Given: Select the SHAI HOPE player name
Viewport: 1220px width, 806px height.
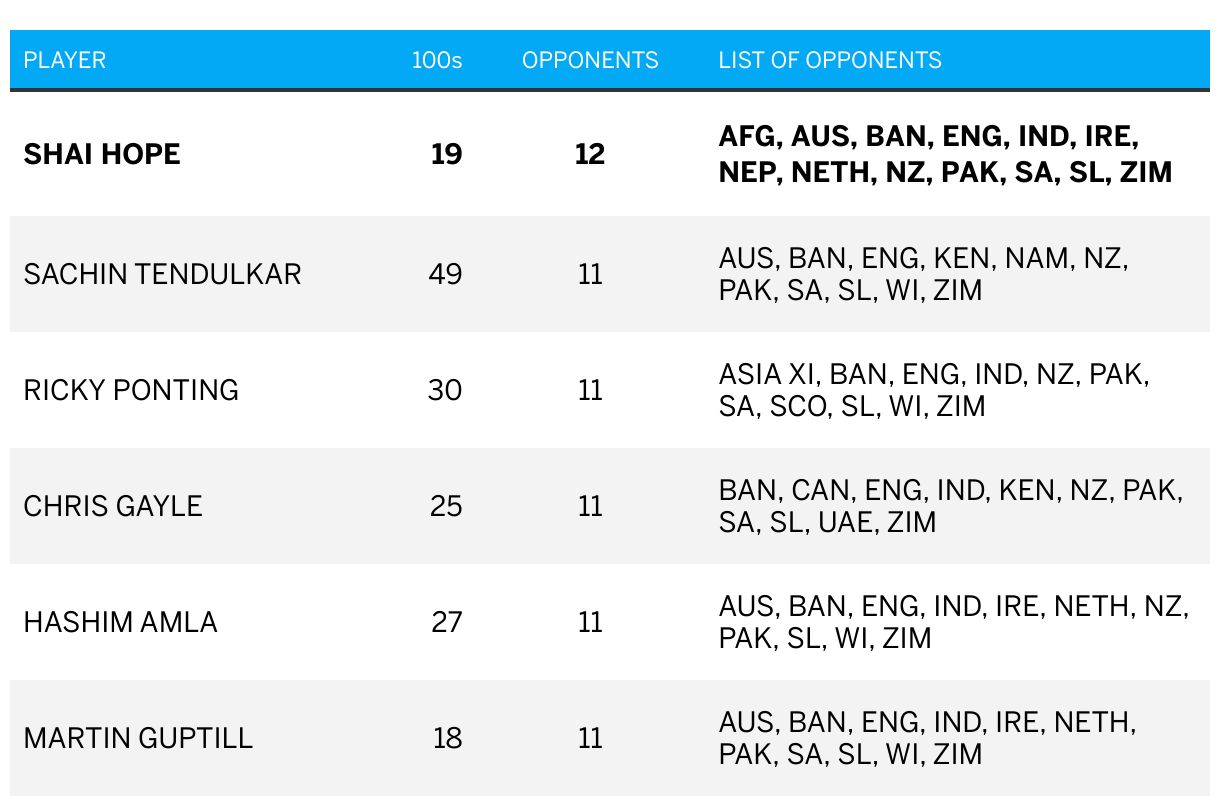Looking at the screenshot, I should click(102, 154).
